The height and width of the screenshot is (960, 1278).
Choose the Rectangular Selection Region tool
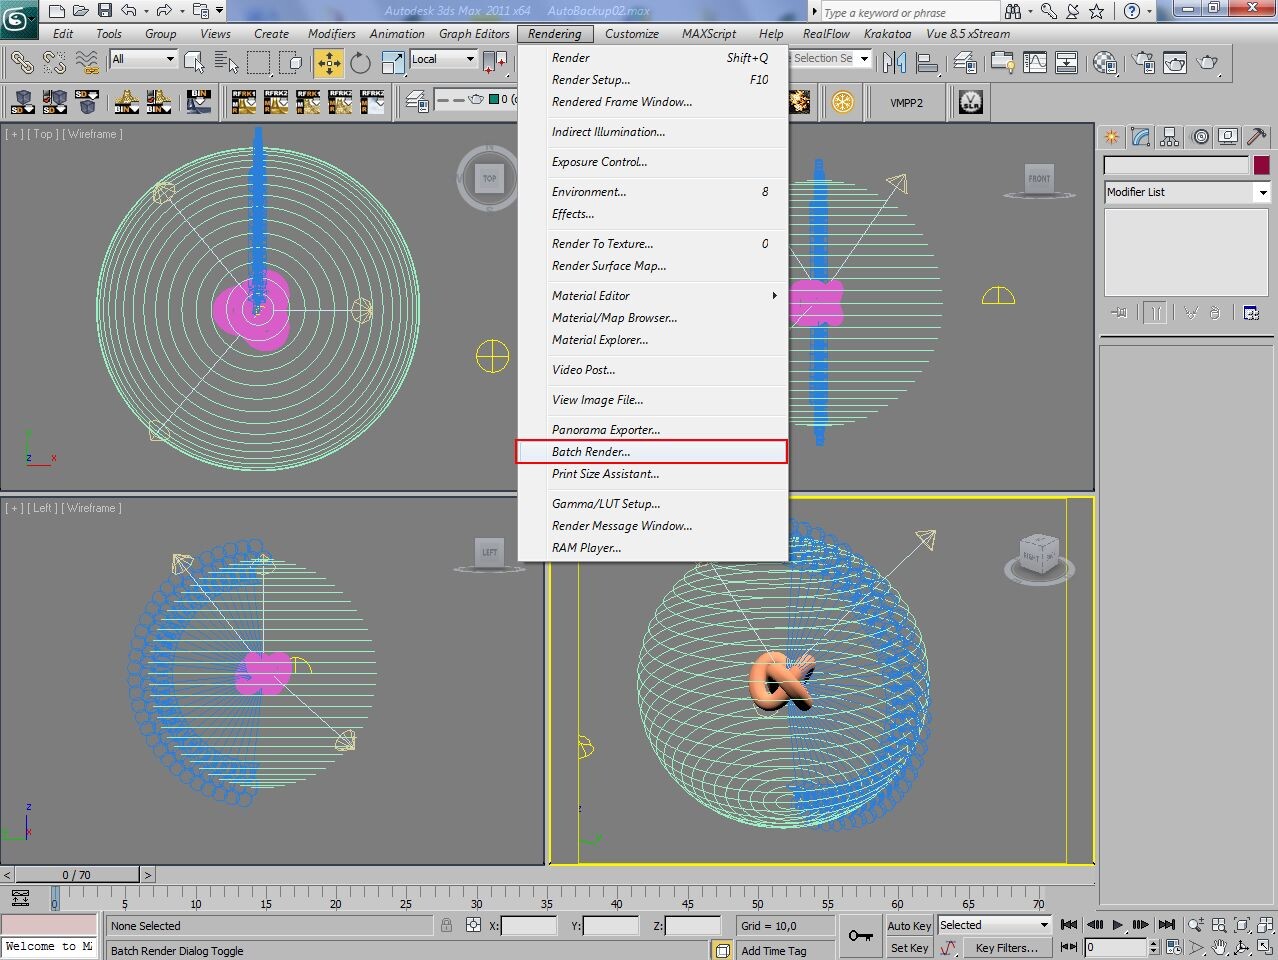tap(259, 63)
